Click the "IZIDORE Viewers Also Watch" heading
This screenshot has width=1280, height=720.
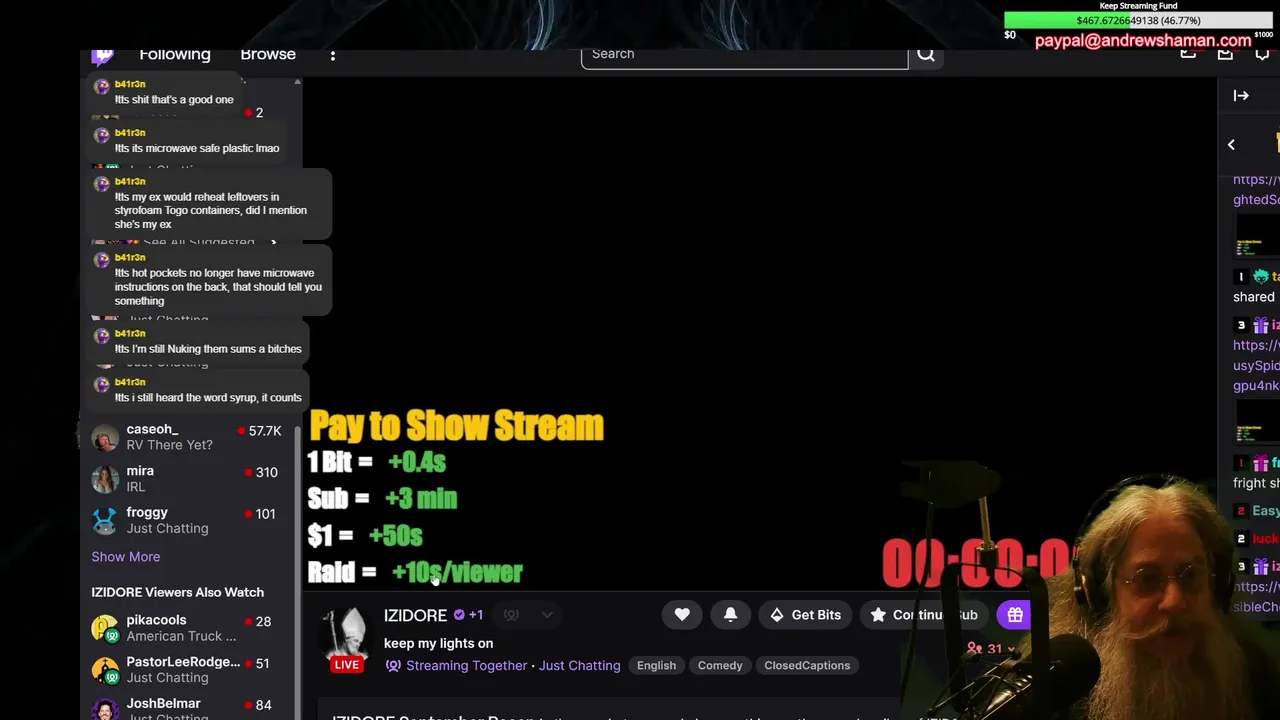(177, 593)
